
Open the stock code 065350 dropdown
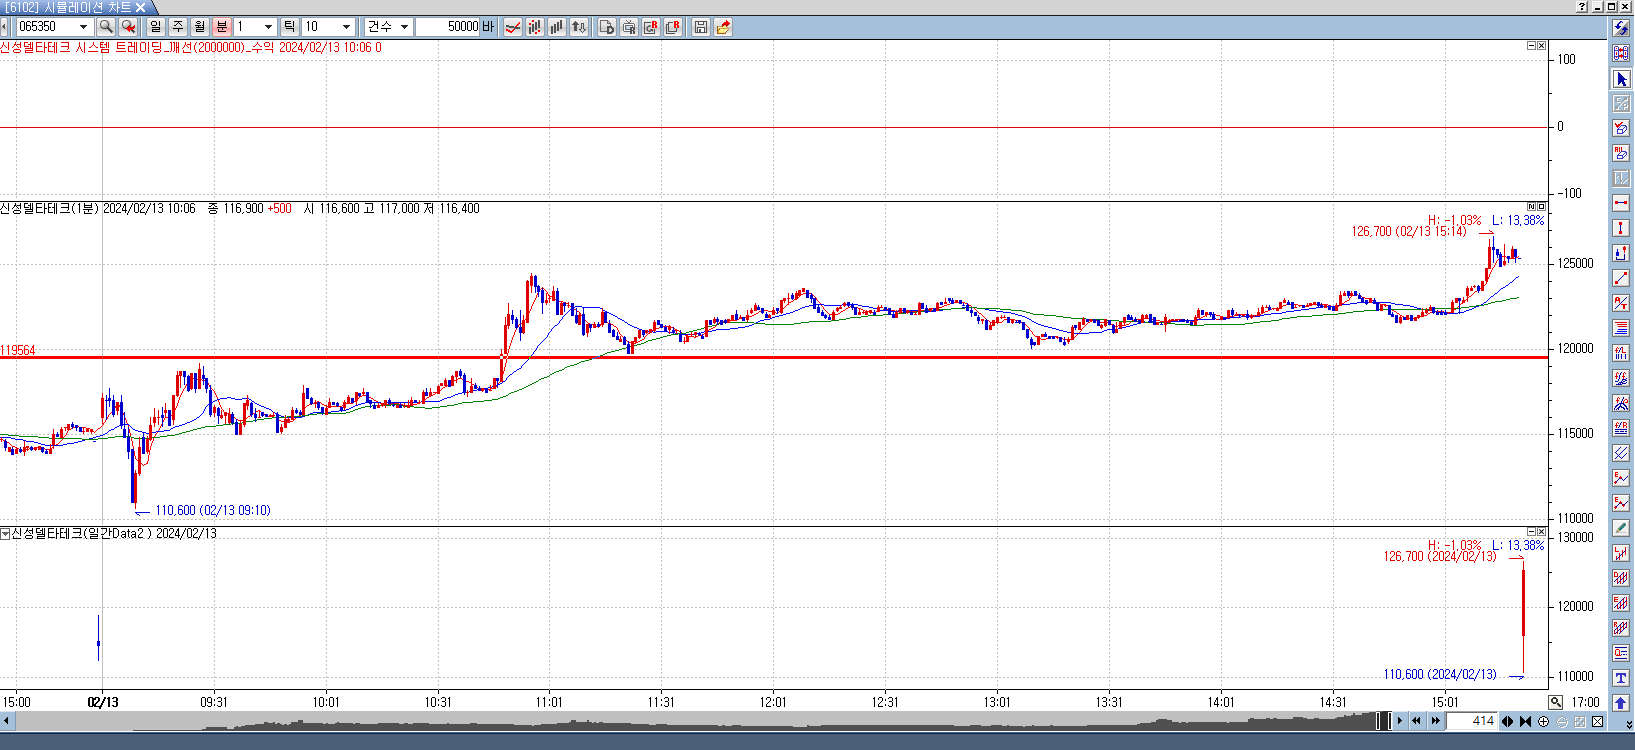[83, 27]
